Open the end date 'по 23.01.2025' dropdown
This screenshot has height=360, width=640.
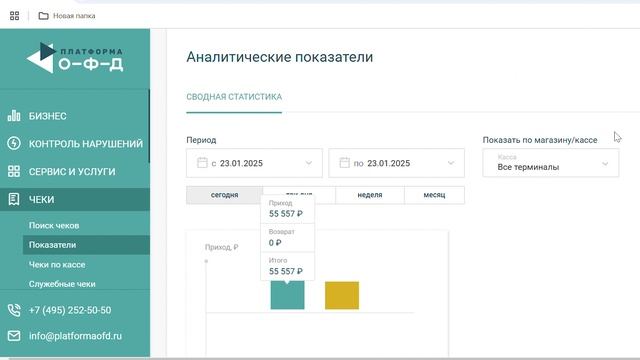[x=396, y=163]
